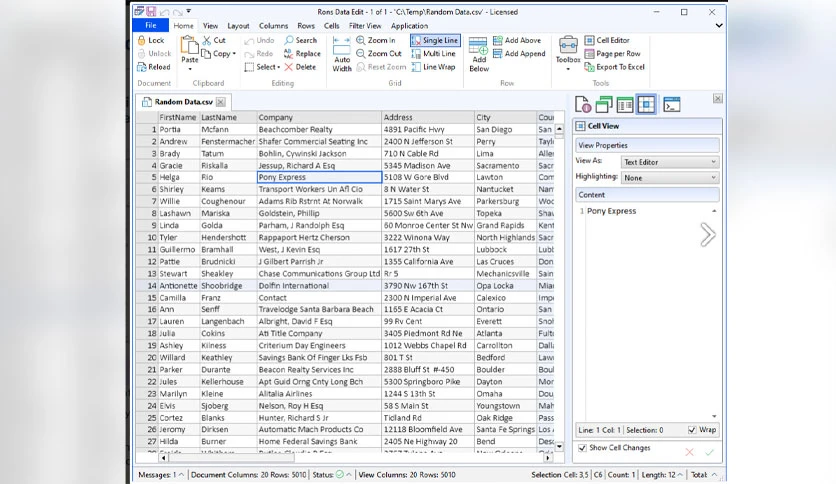This screenshot has width=836, height=484.
Task: Expand the Messages status item
Action: tap(181, 474)
